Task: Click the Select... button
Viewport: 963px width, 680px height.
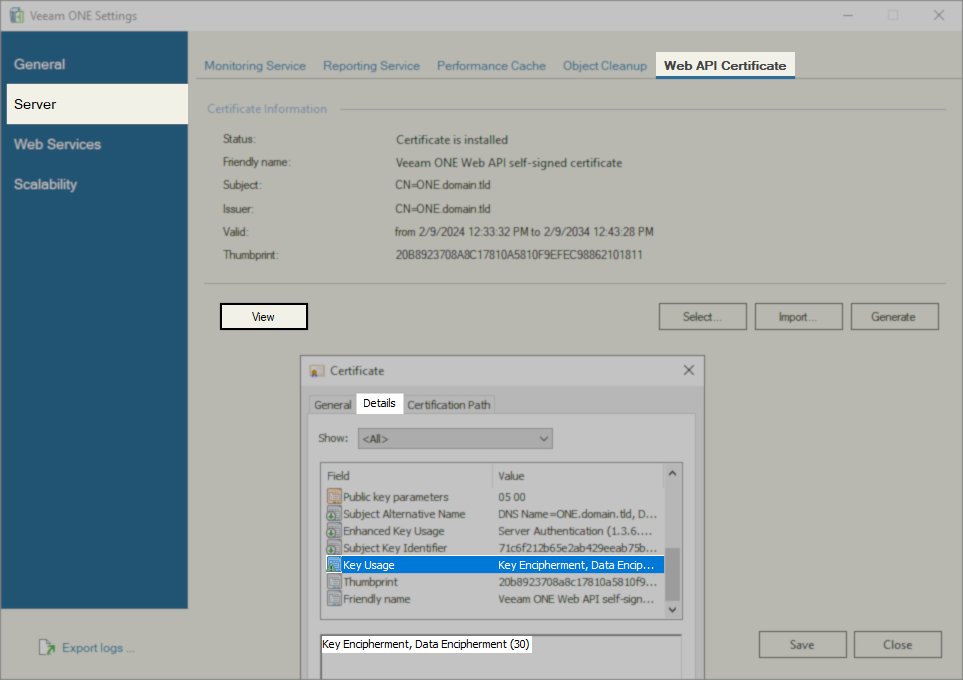Action: (703, 316)
